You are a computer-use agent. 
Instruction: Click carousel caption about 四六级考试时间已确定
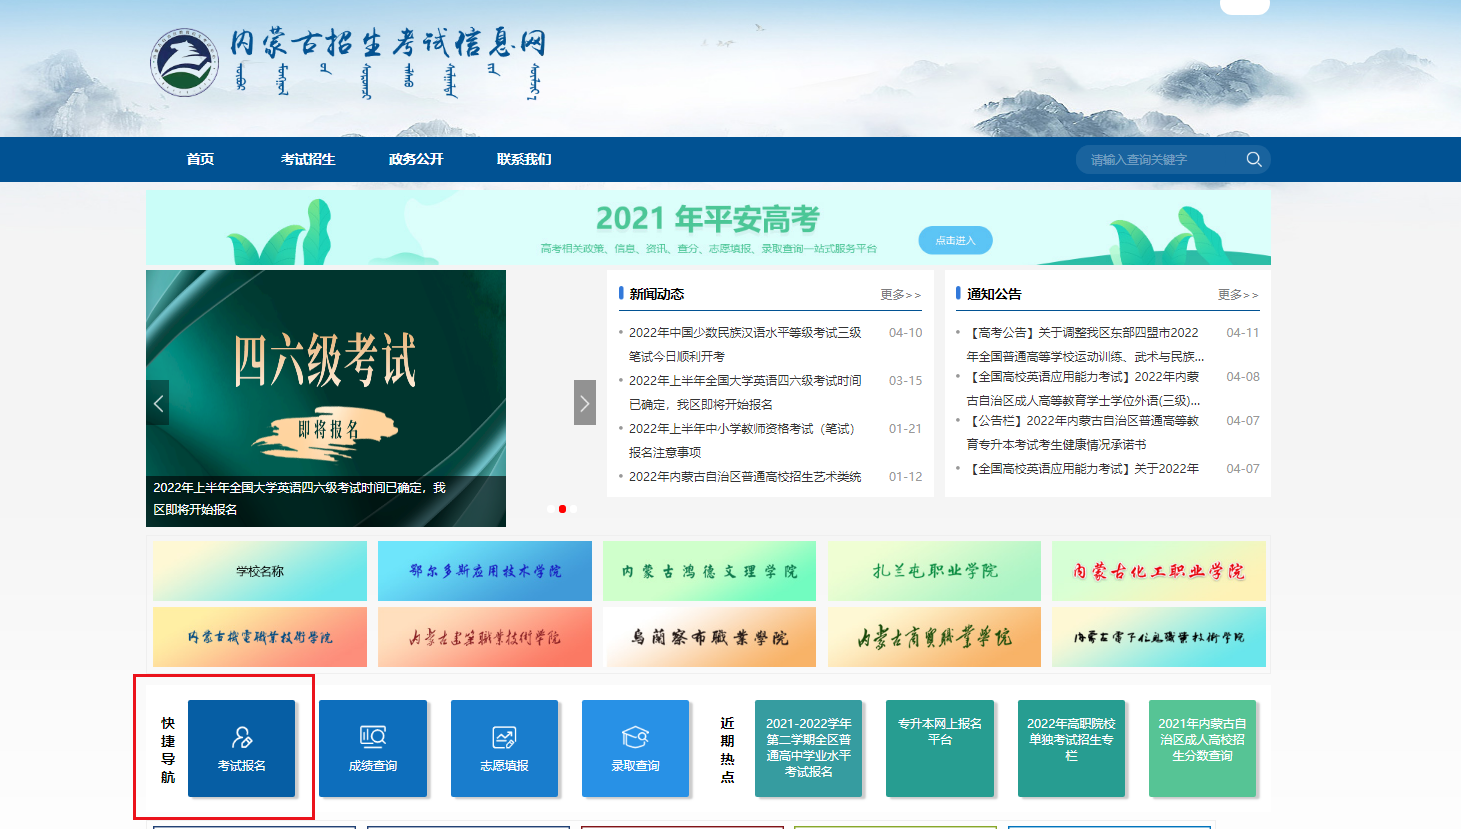(x=300, y=498)
